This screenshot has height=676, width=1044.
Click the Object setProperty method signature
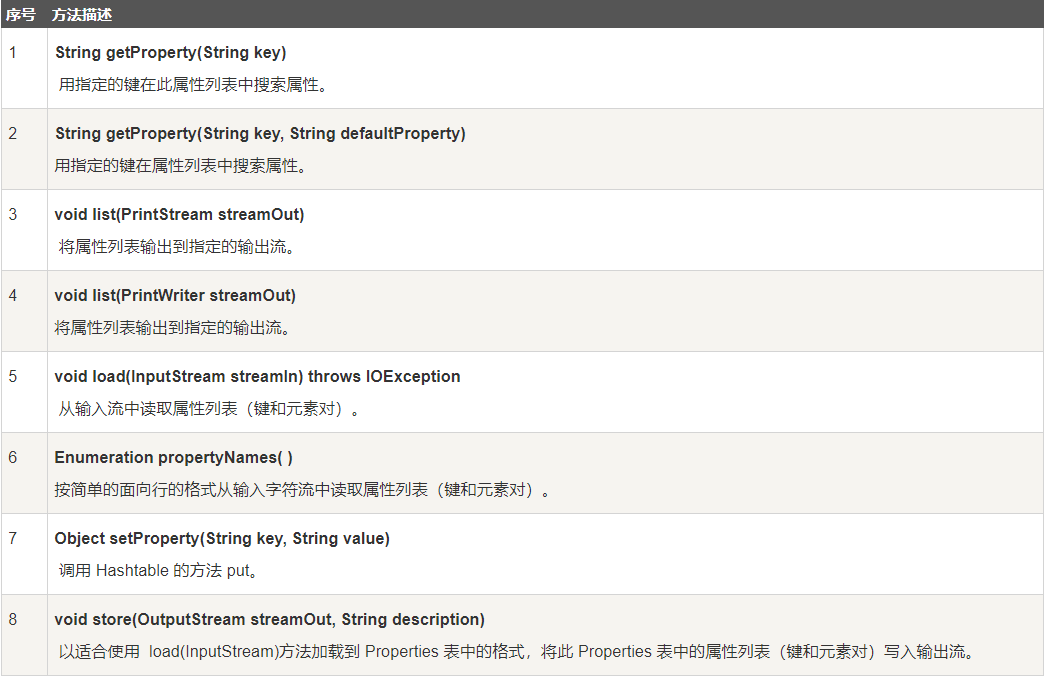(222, 539)
